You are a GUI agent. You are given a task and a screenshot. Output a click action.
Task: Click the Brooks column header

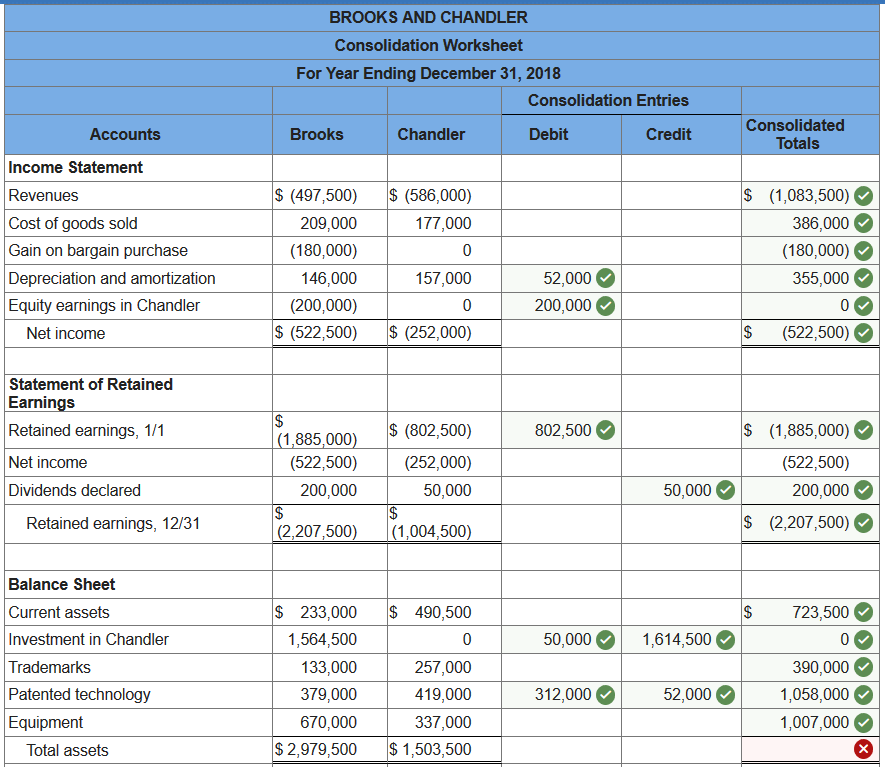pos(317,134)
